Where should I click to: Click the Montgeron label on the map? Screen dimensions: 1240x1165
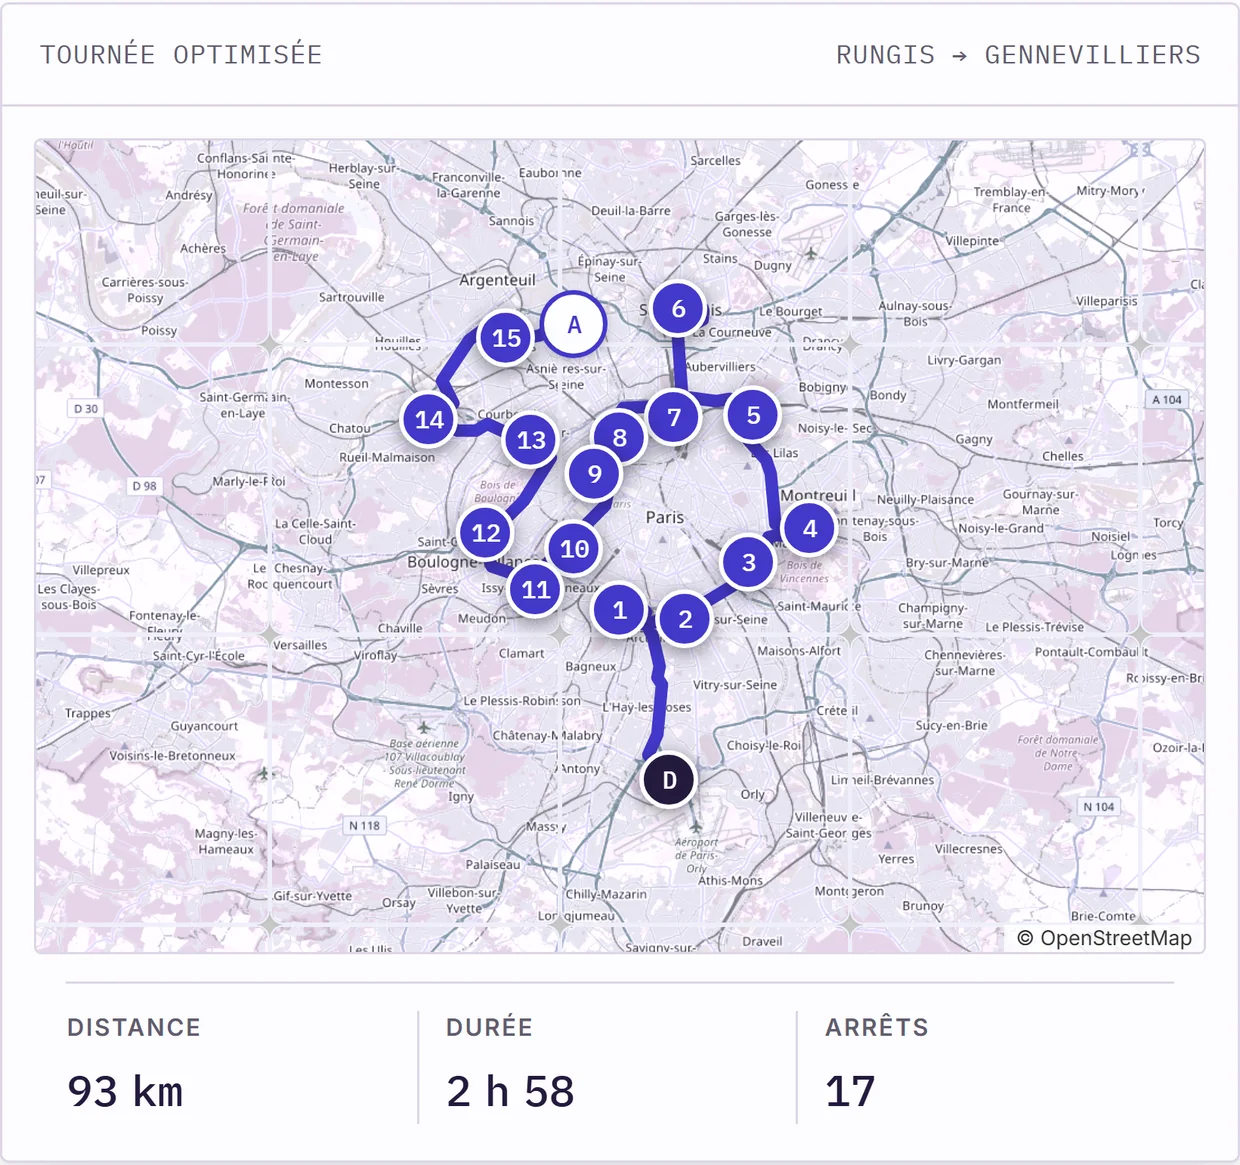click(x=849, y=891)
